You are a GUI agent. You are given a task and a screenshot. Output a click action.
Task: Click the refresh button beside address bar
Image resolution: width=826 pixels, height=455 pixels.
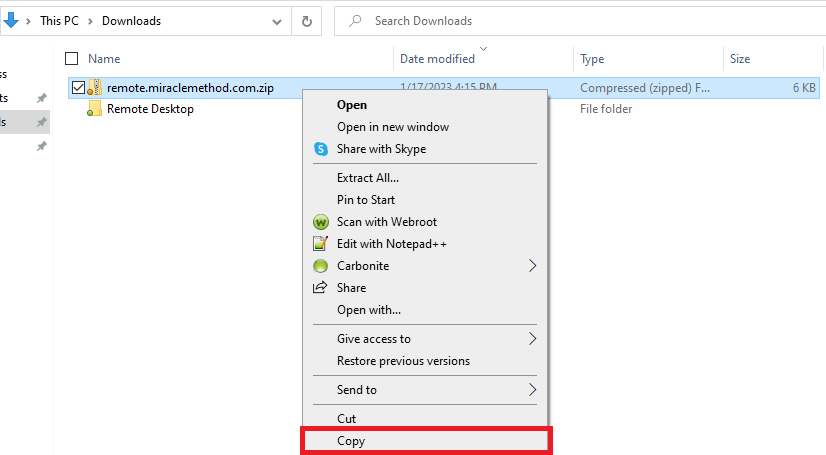(307, 21)
